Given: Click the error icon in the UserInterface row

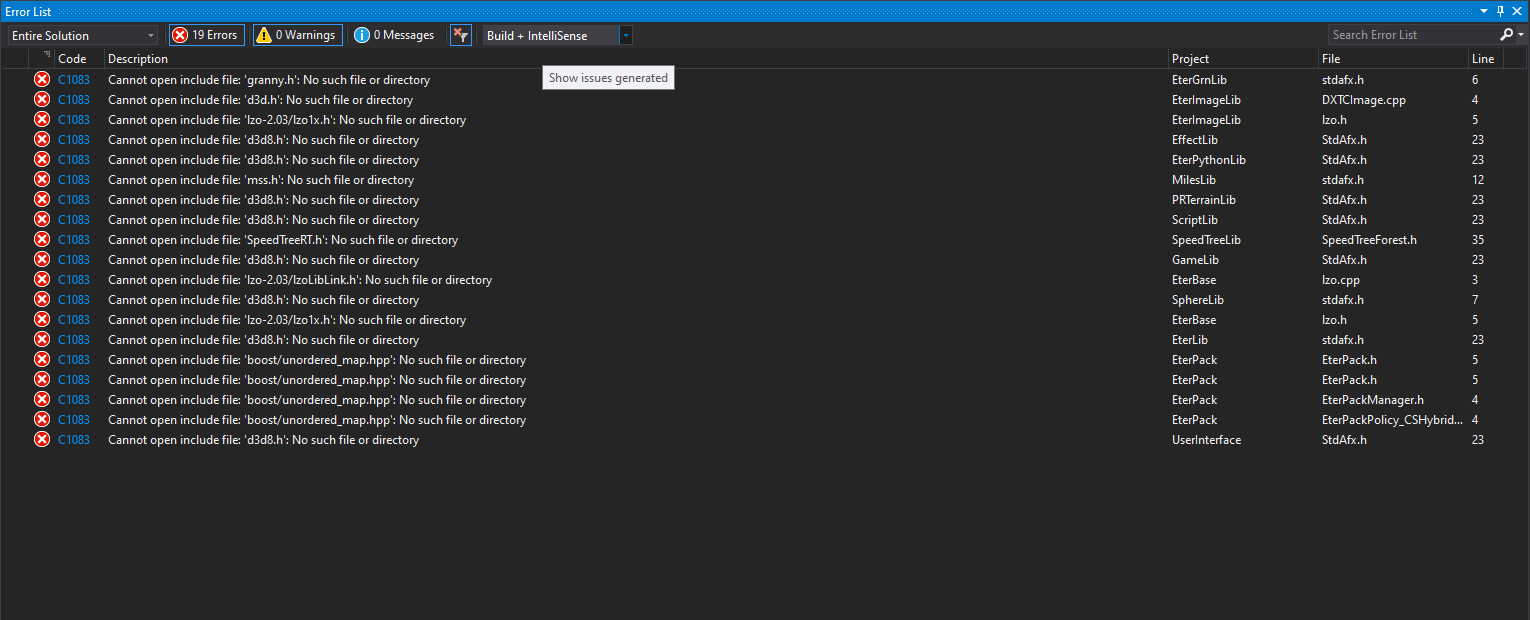Looking at the screenshot, I should (42, 439).
